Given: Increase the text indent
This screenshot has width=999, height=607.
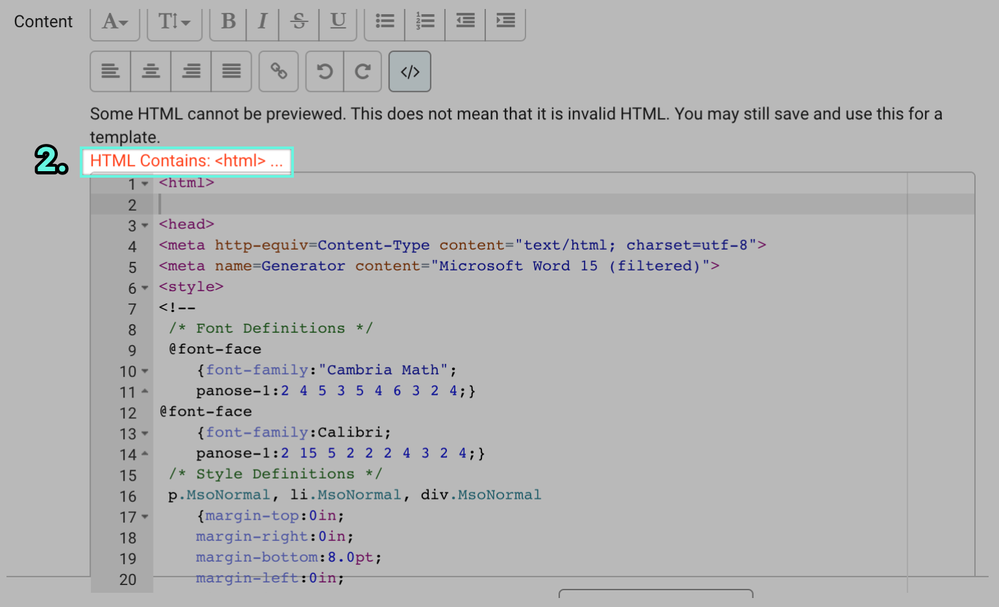Looking at the screenshot, I should pos(504,22).
